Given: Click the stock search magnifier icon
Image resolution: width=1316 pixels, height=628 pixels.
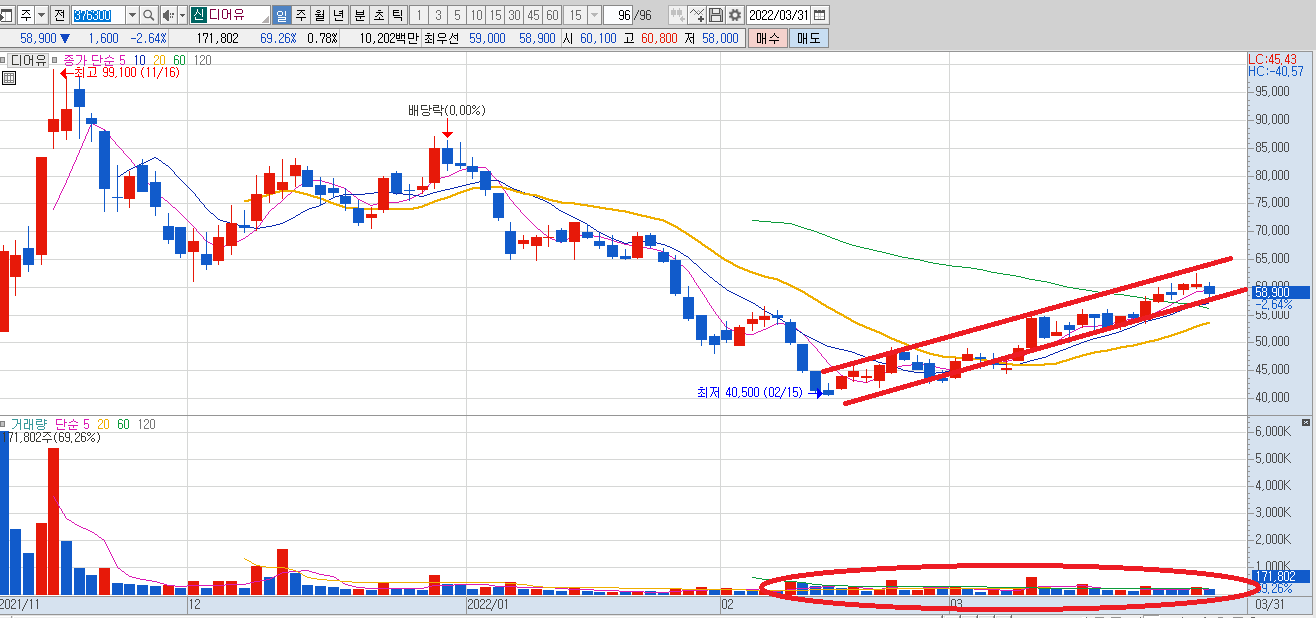Looking at the screenshot, I should tap(149, 15).
